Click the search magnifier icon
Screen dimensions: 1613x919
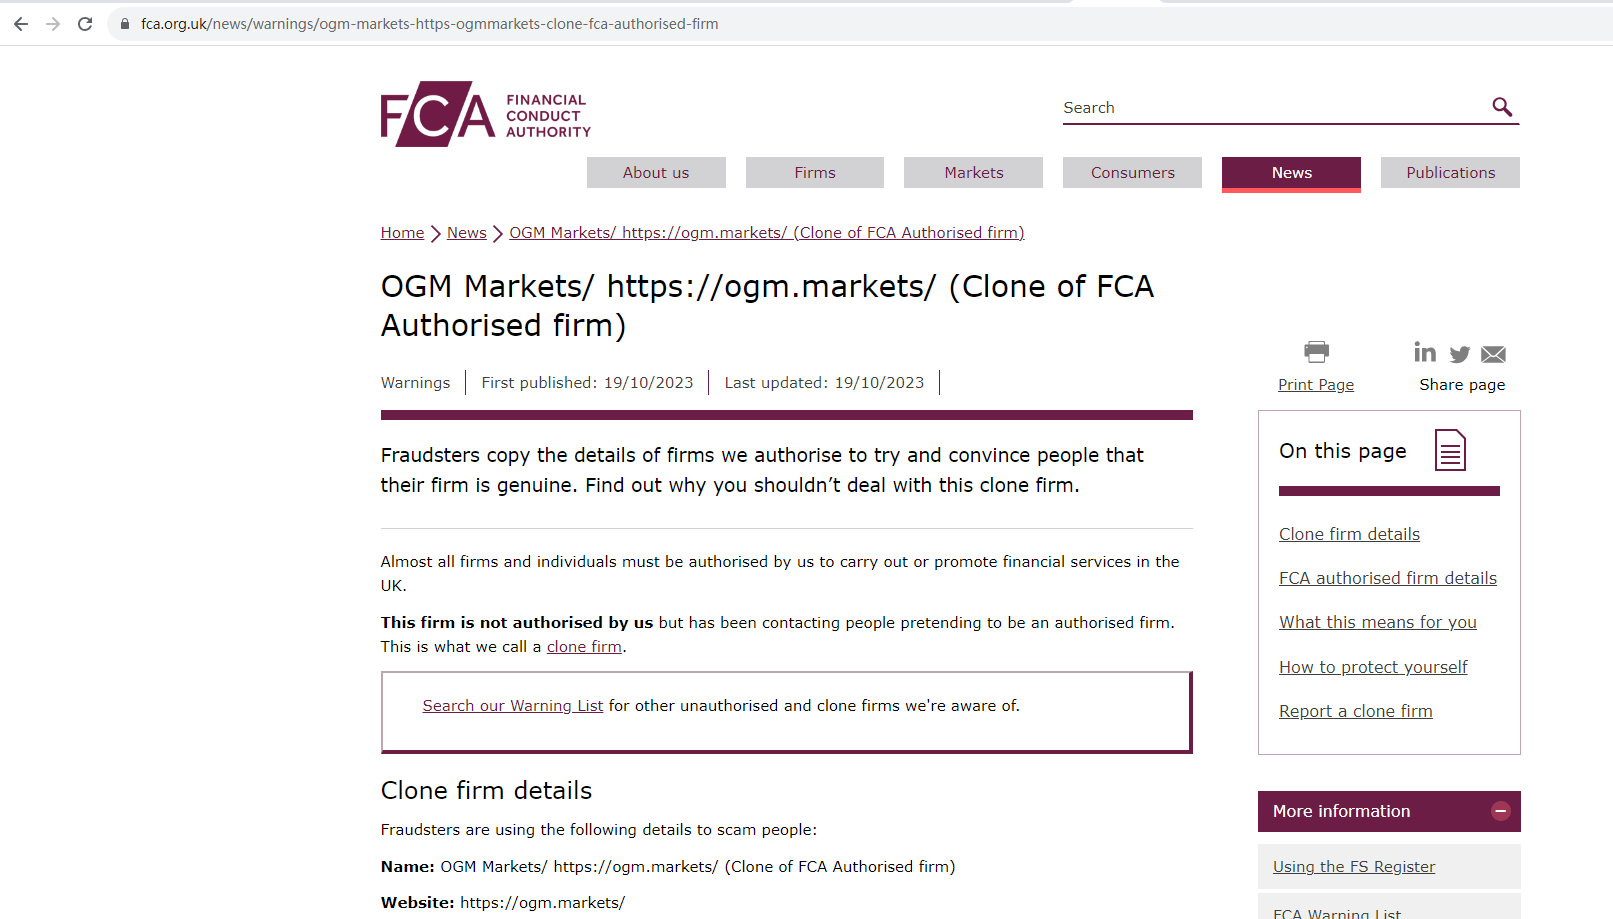click(x=1501, y=107)
